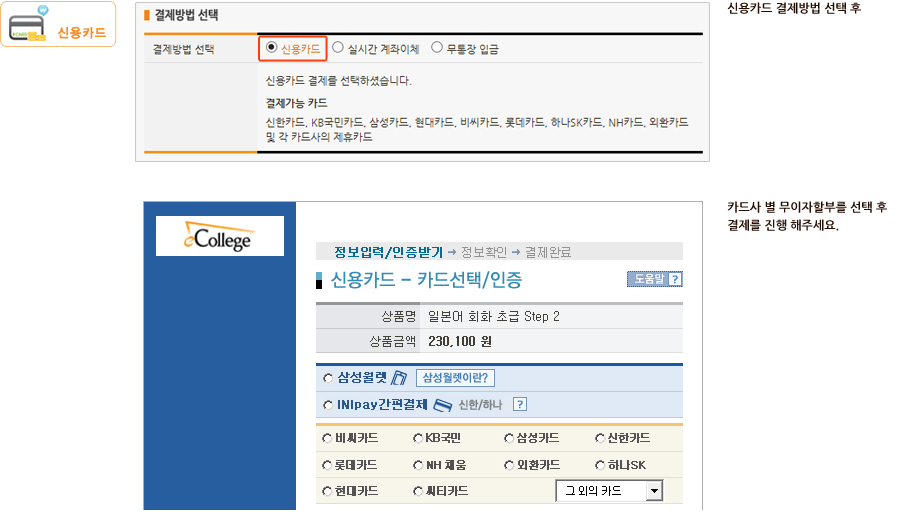Select 롯데카드 radio button
This screenshot has height=530, width=913.
[327, 465]
